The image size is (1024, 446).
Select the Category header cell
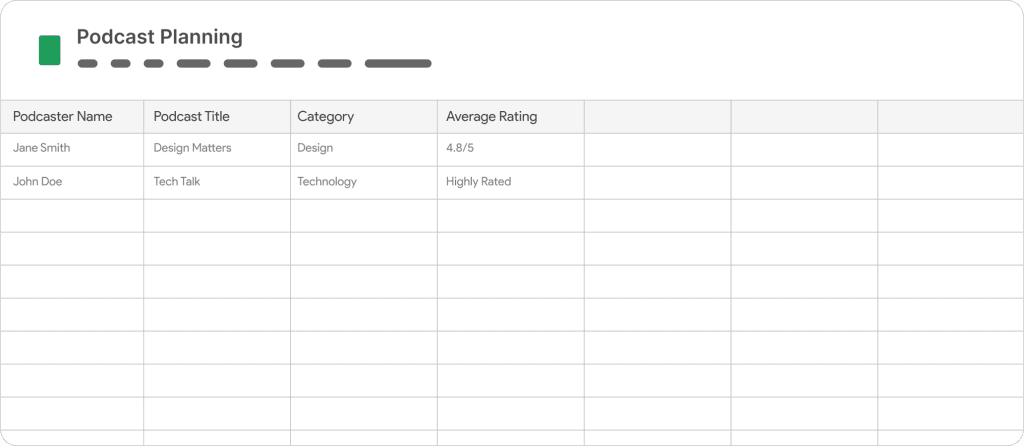tap(364, 117)
